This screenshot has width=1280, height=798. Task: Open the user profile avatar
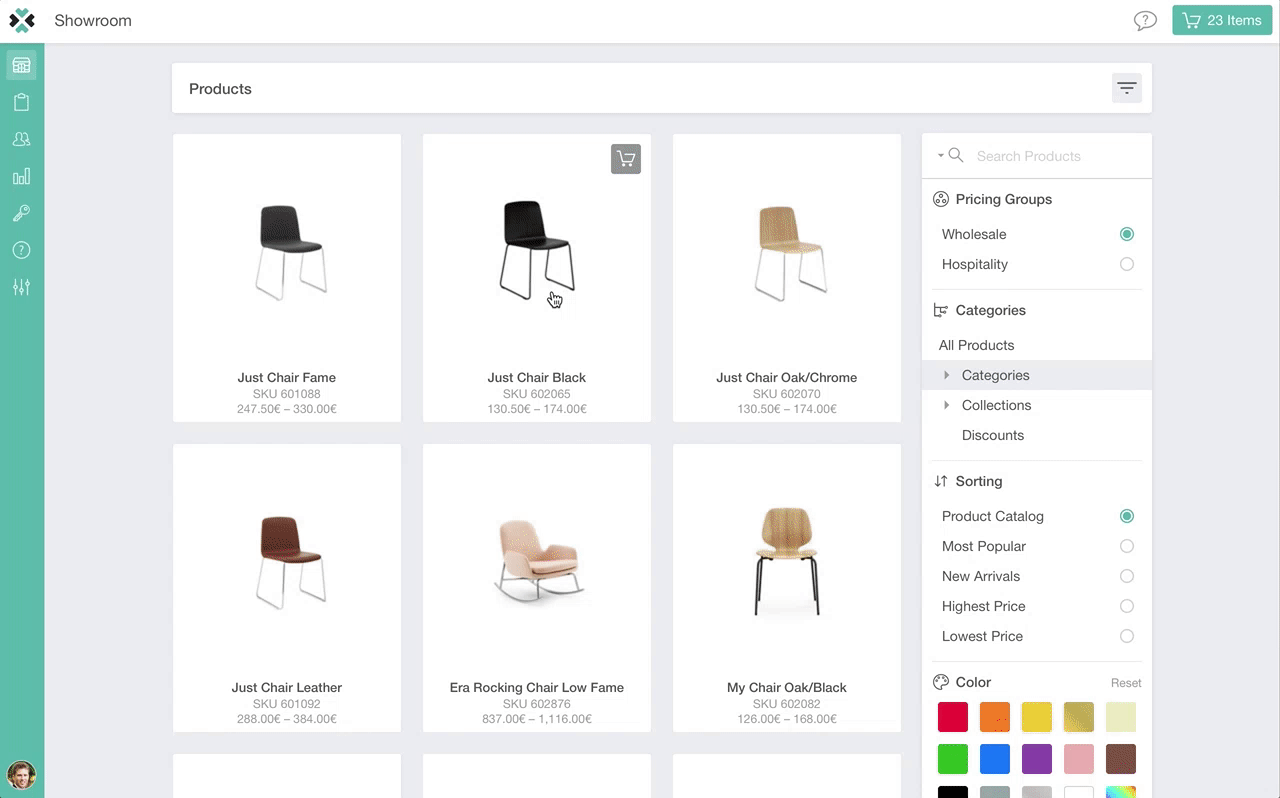21,775
